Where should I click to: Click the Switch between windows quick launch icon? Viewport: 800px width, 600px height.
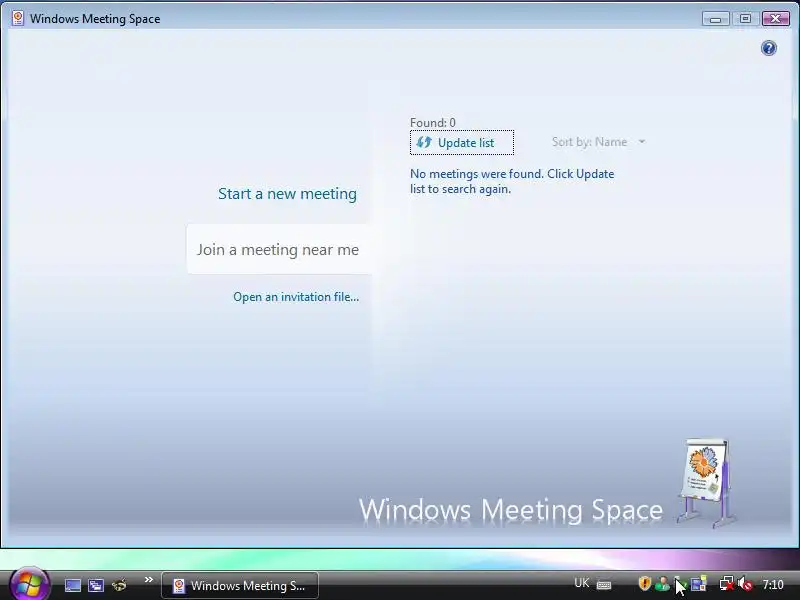point(96,585)
